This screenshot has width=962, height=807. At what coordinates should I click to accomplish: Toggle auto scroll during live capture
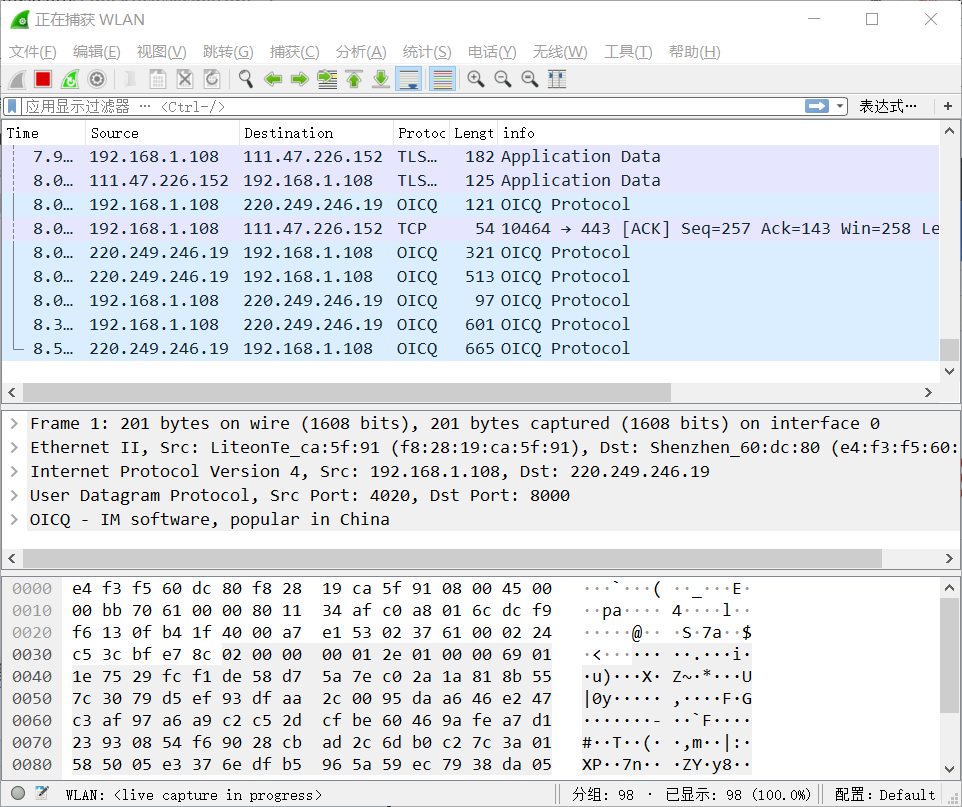[x=409, y=79]
